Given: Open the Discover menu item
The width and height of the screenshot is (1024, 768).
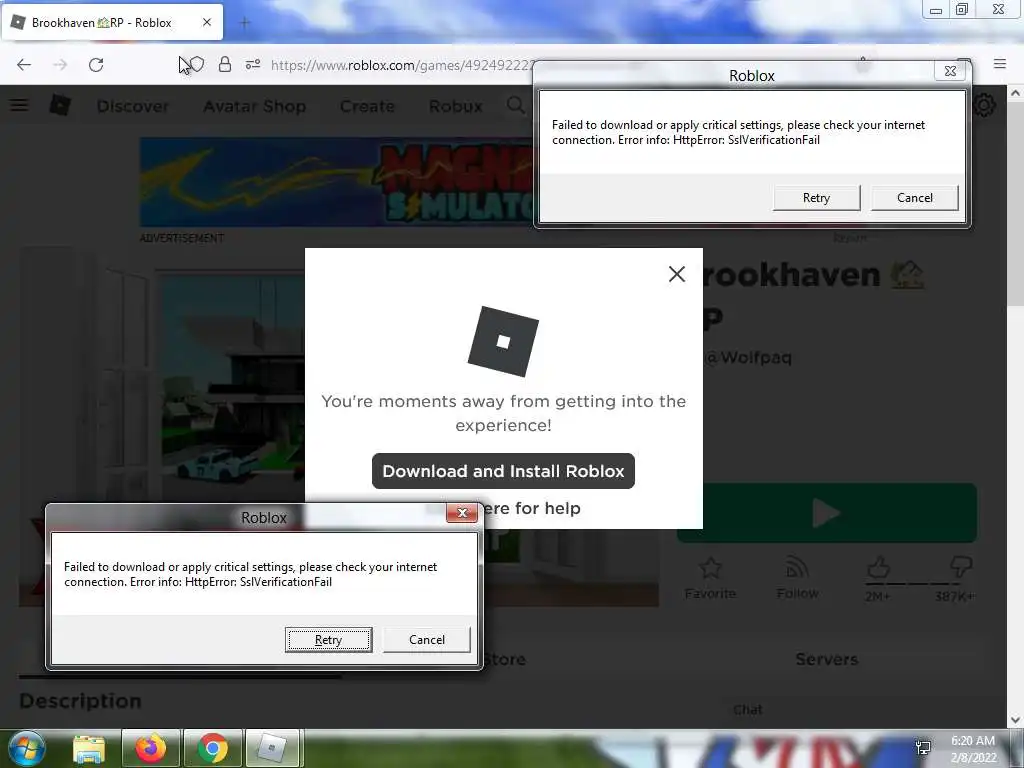Looking at the screenshot, I should [x=133, y=106].
